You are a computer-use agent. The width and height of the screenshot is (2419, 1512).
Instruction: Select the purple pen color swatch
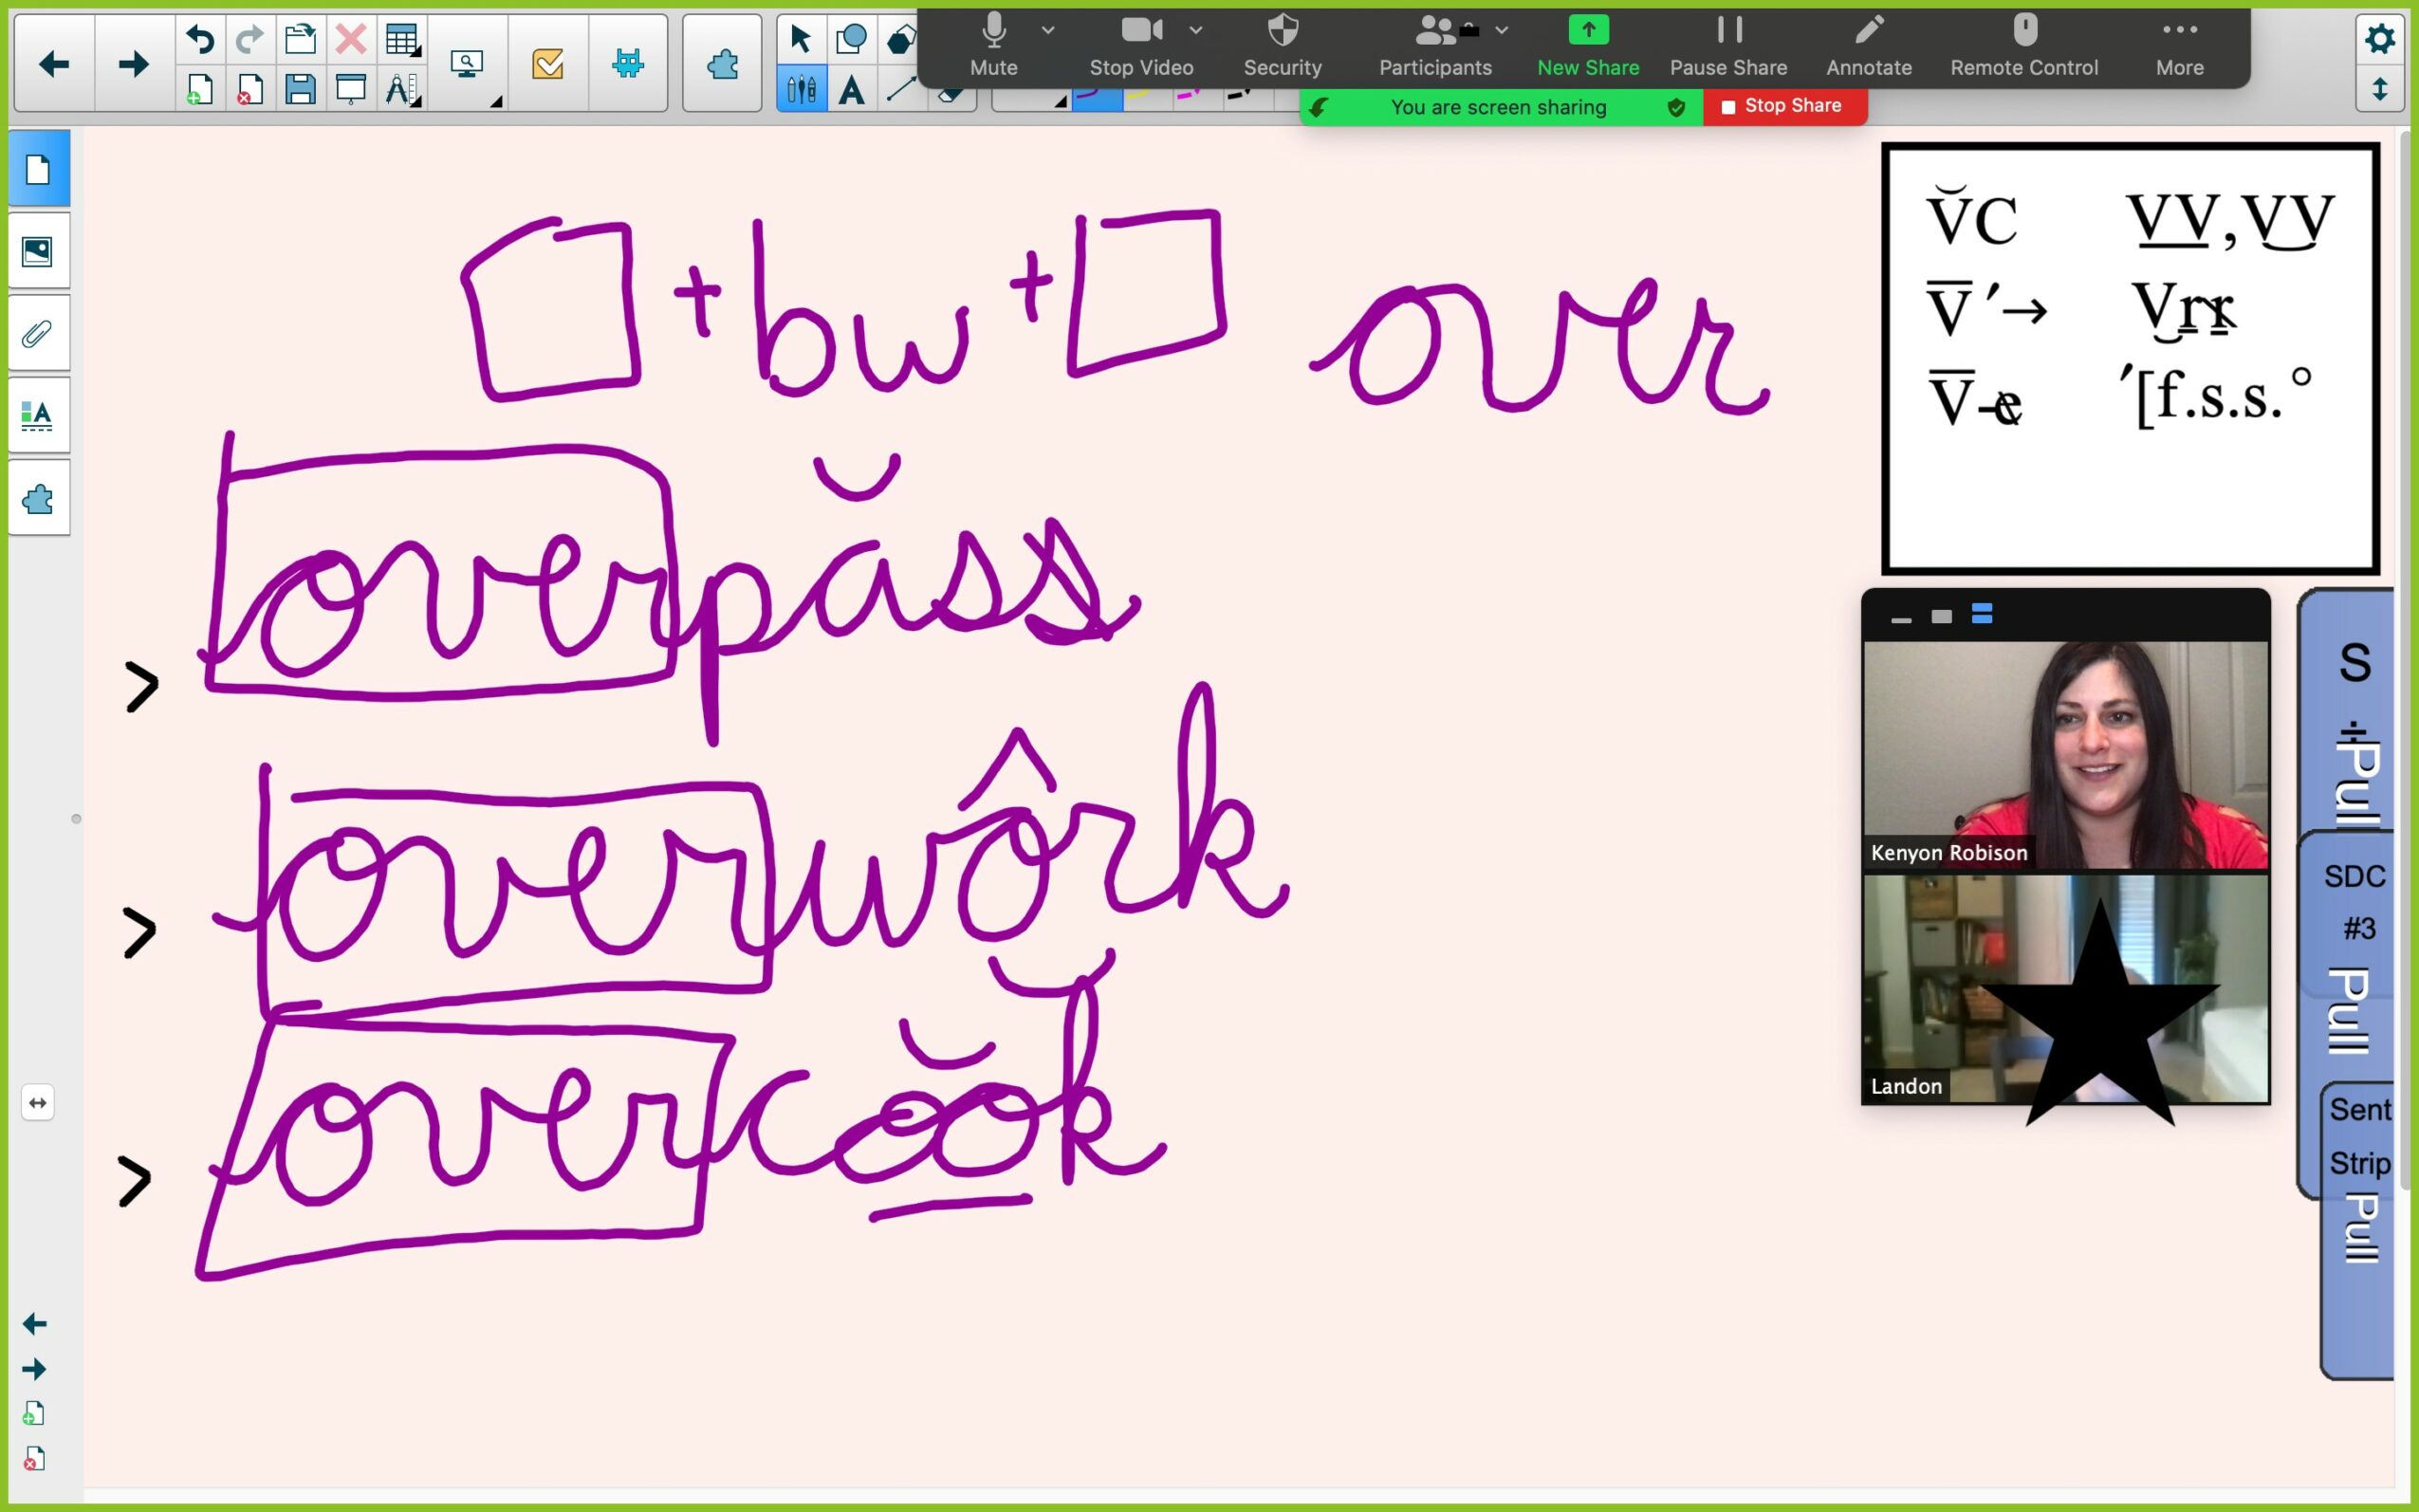pos(1097,98)
